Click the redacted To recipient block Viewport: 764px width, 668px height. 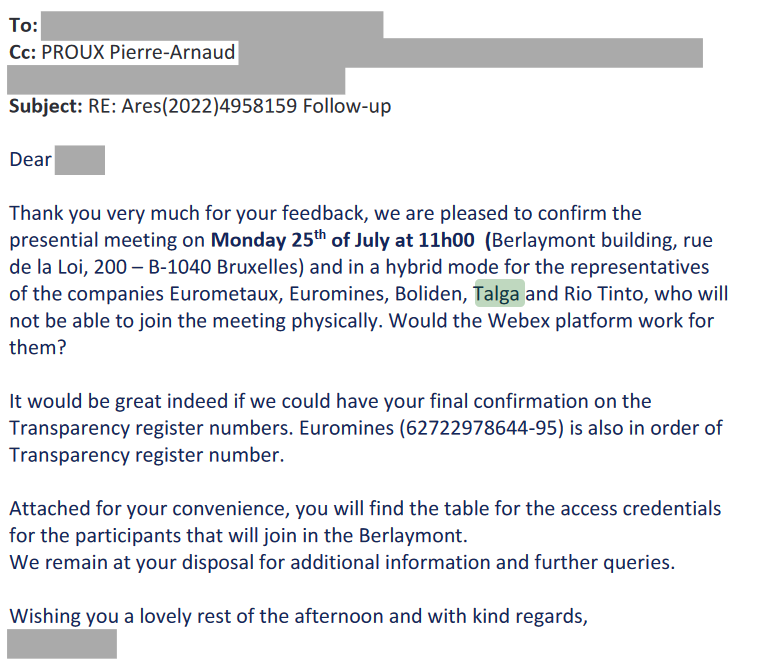(x=212, y=25)
